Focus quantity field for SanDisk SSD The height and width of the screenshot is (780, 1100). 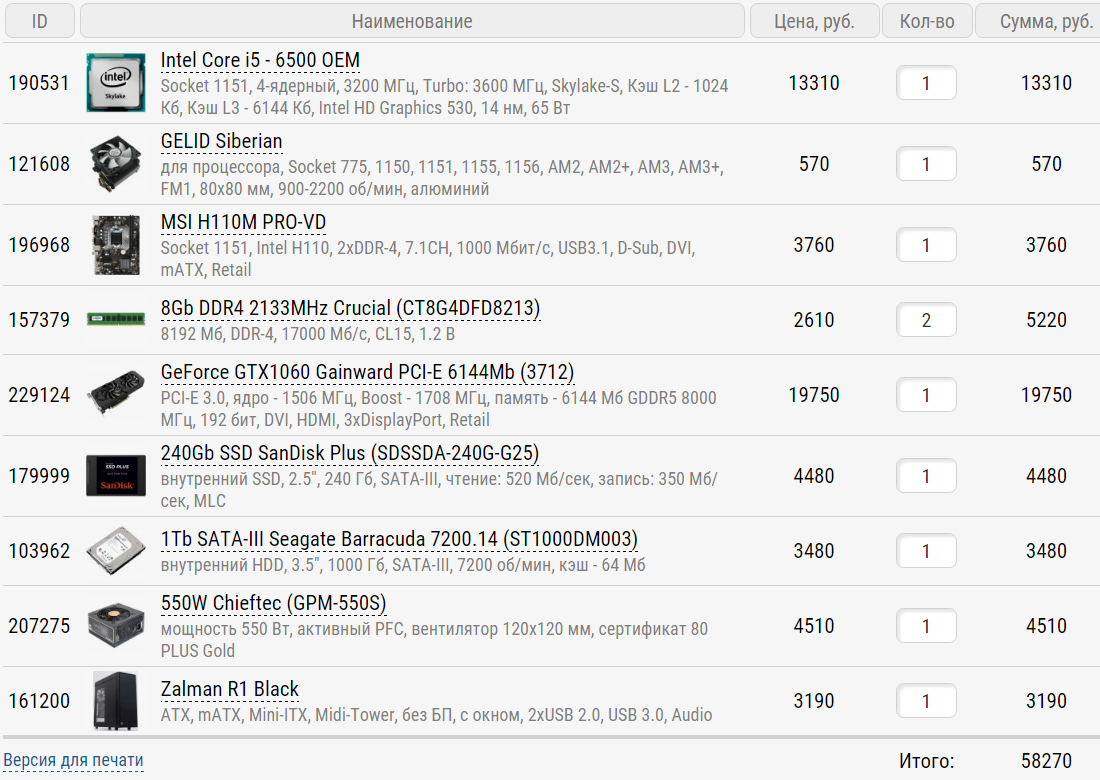pos(926,476)
